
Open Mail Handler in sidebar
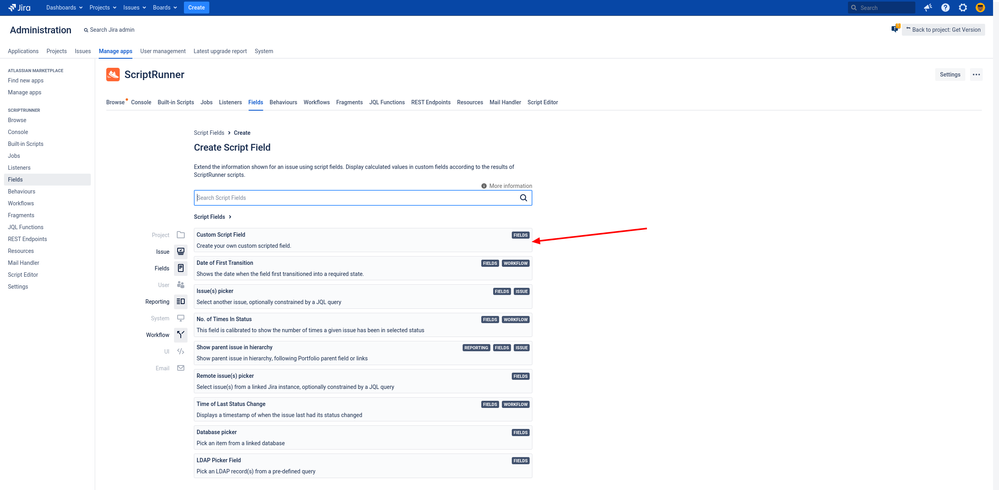point(23,263)
